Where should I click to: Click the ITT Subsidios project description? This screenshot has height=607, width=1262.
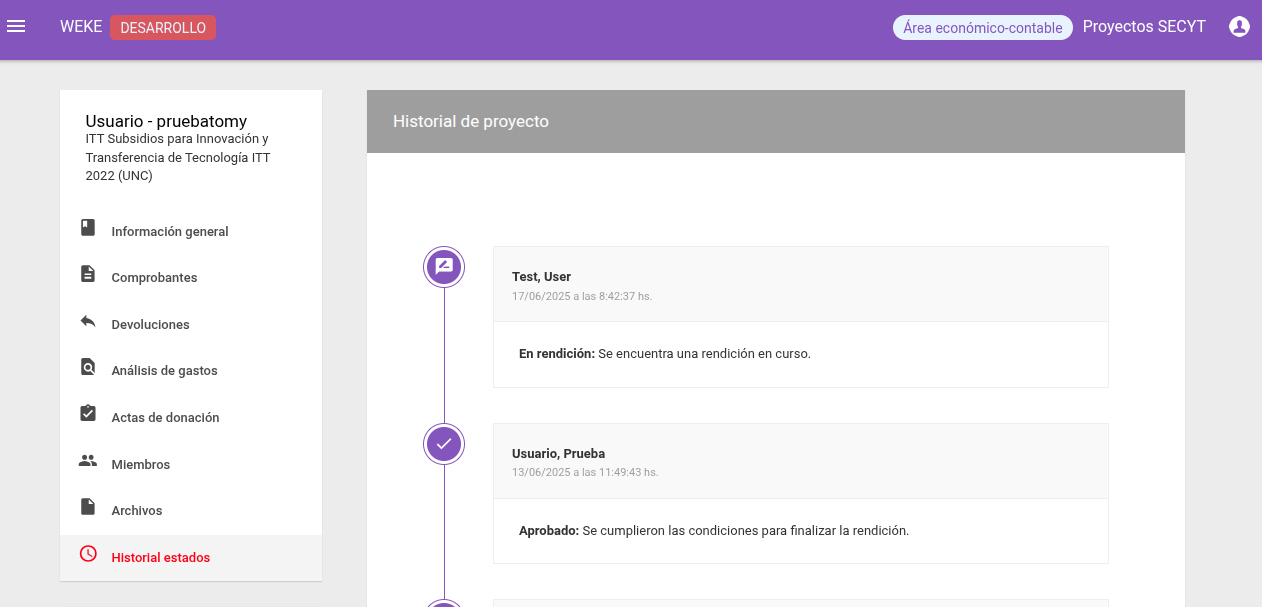178,157
